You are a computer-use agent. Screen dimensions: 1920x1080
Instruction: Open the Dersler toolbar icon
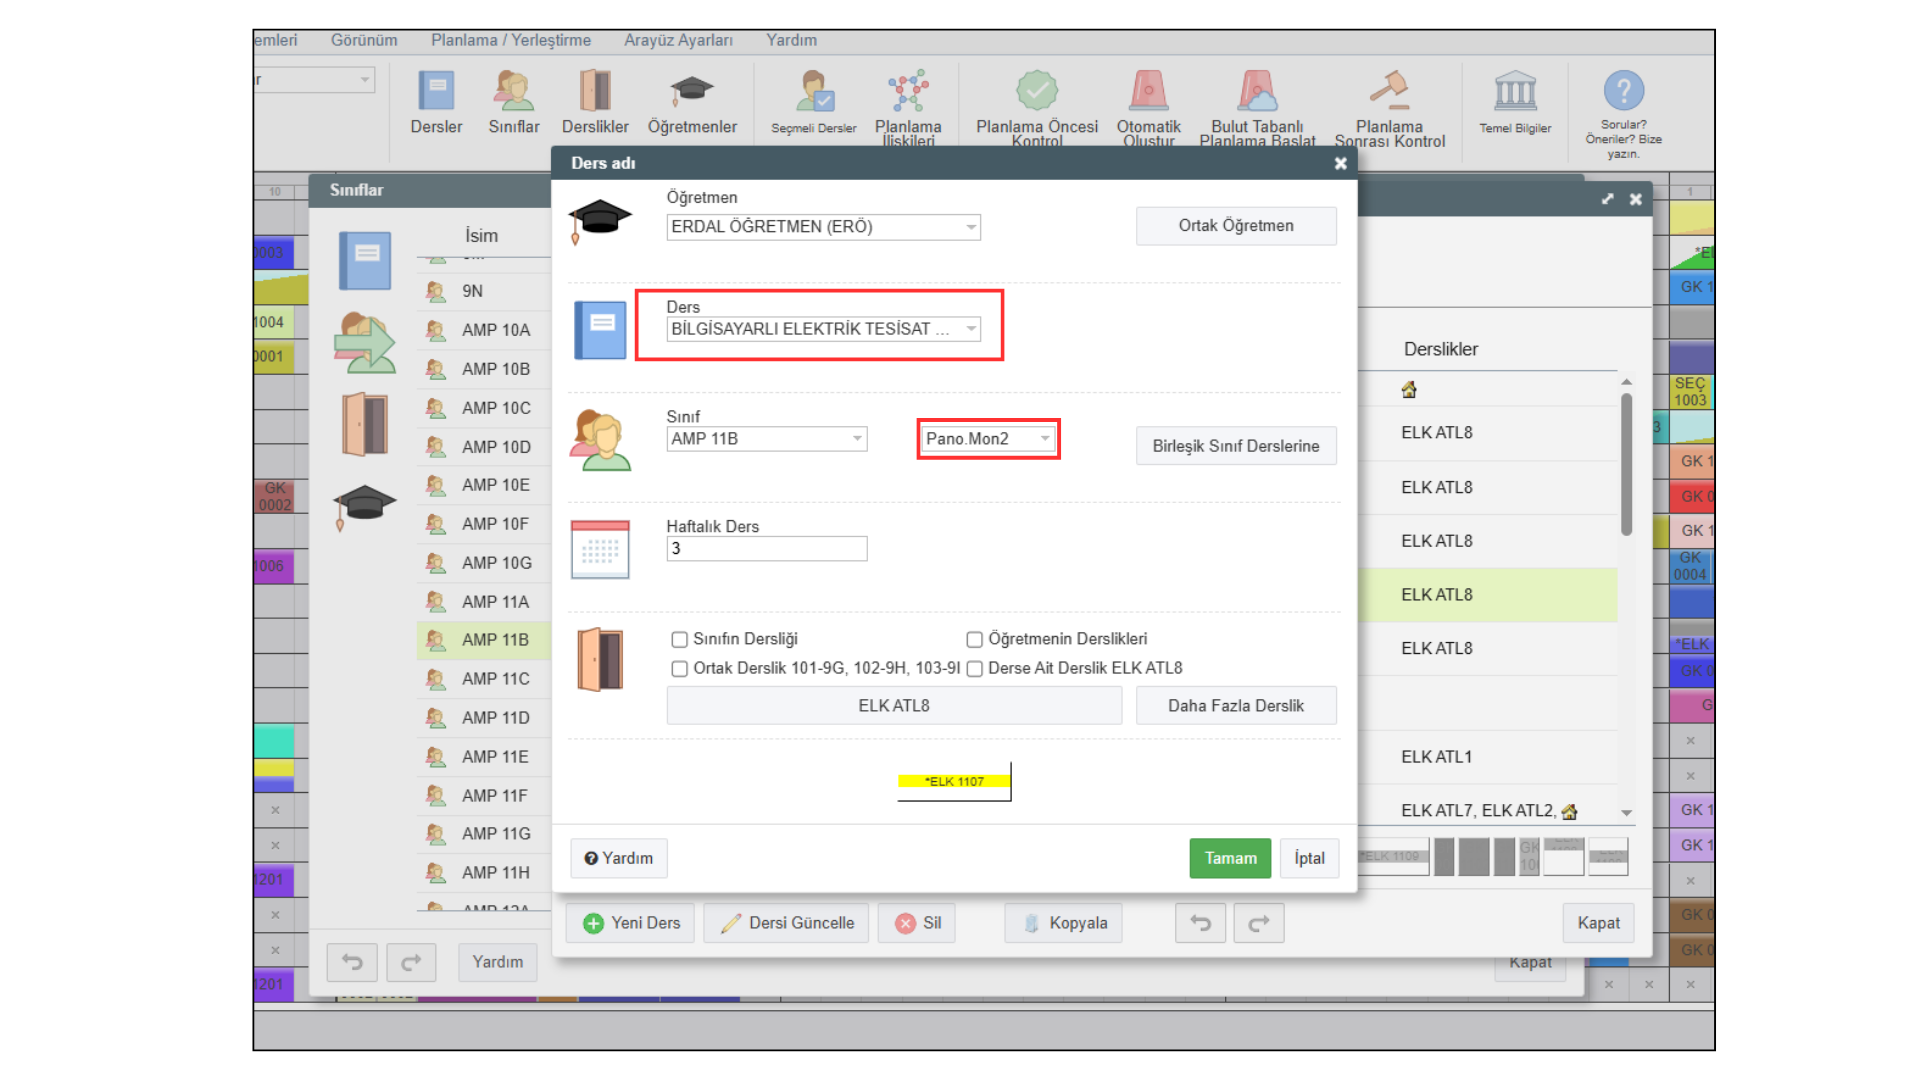click(x=436, y=92)
